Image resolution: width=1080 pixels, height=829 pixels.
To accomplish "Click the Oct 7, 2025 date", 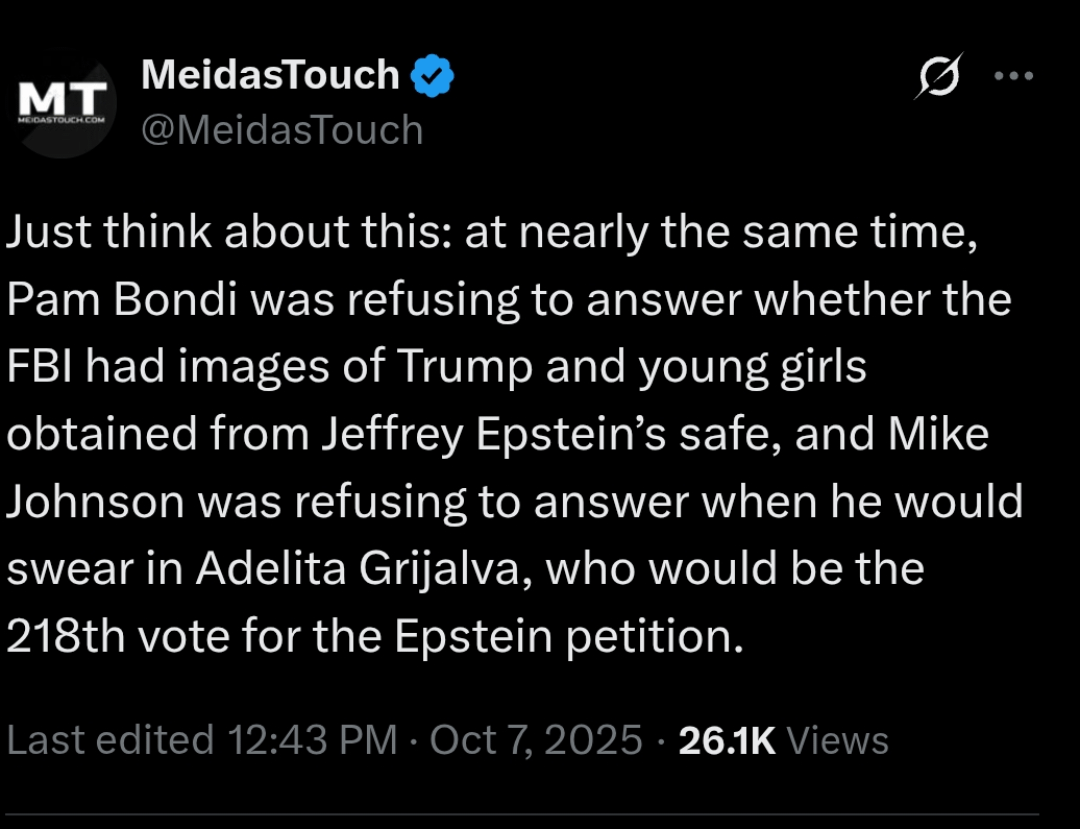I will pyautogui.click(x=536, y=741).
